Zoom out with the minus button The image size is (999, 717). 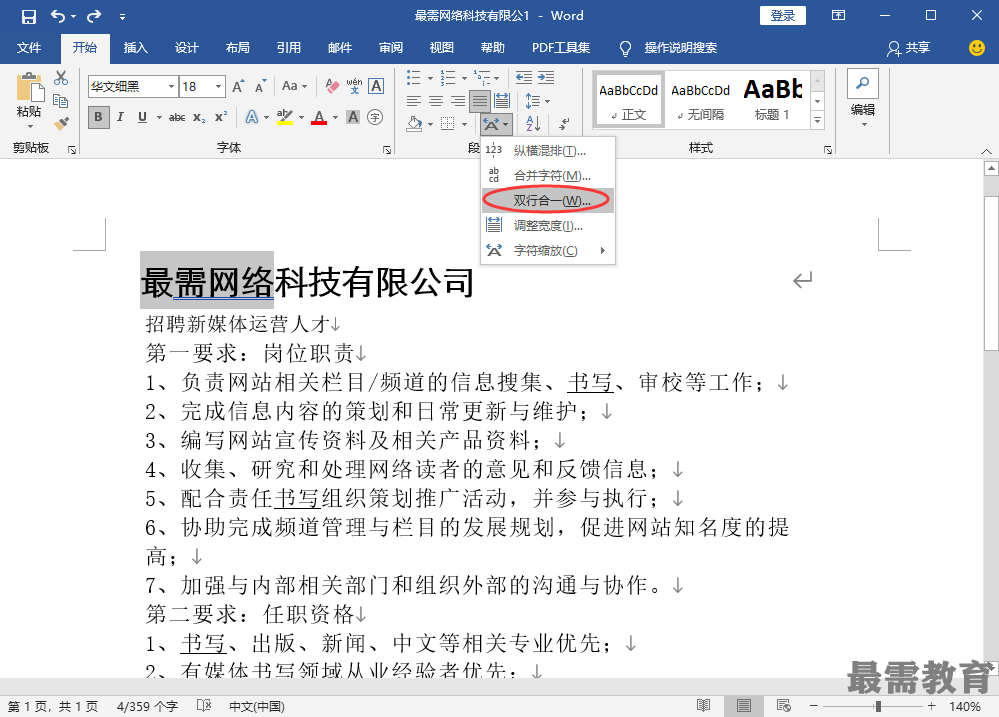(814, 706)
